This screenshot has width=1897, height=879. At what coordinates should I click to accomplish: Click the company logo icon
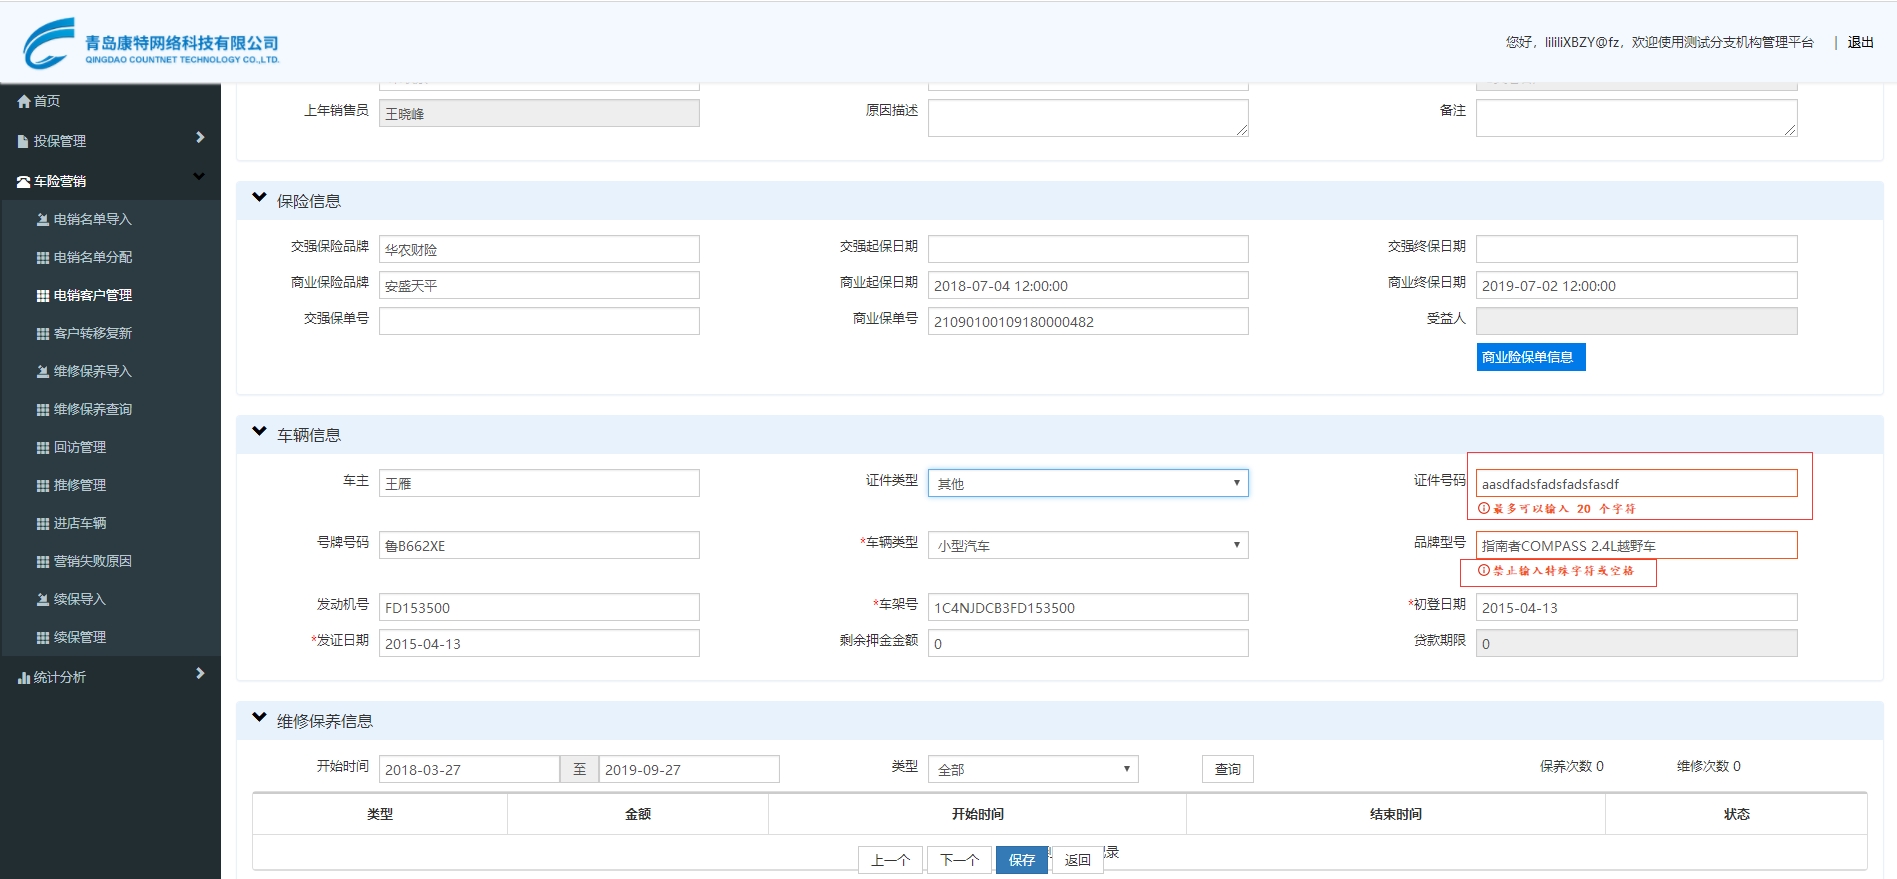(49, 43)
